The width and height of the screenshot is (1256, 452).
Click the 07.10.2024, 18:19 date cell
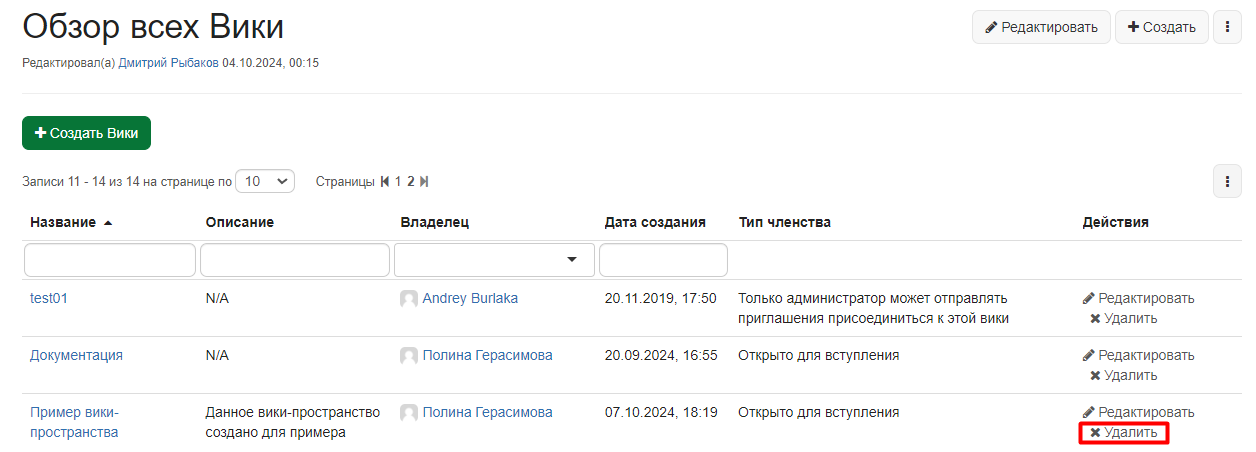click(x=660, y=412)
